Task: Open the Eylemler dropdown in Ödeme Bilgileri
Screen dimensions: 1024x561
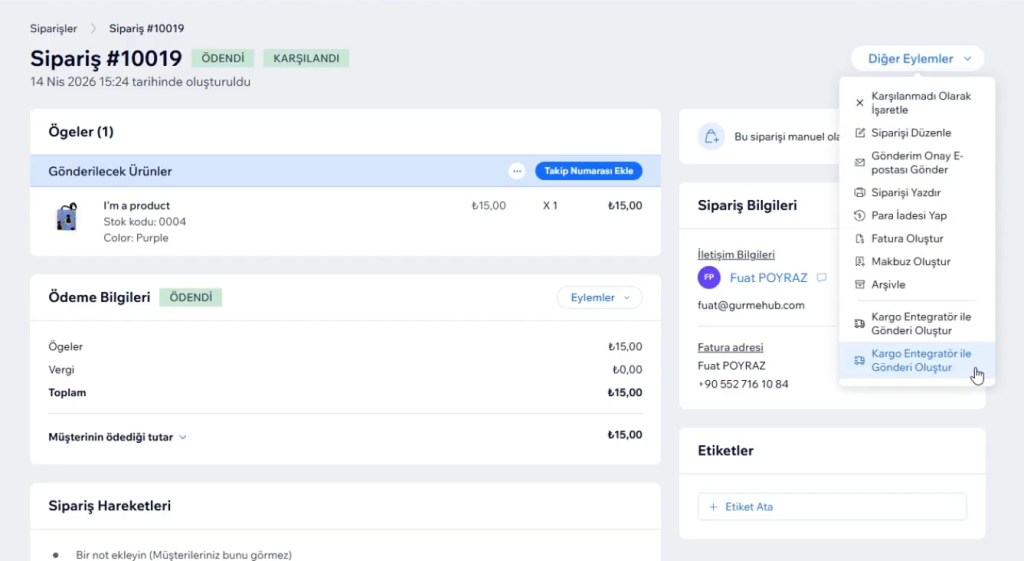Action: tap(599, 297)
